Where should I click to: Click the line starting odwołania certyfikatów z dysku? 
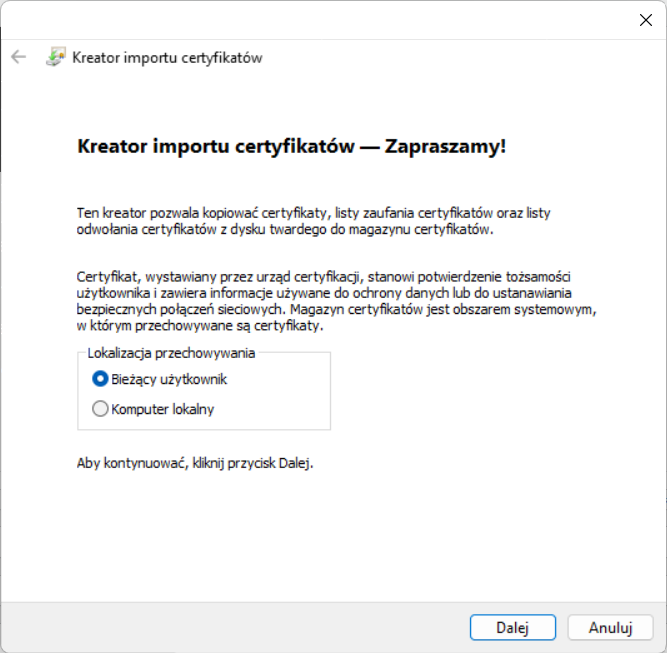pyautogui.click(x=285, y=228)
